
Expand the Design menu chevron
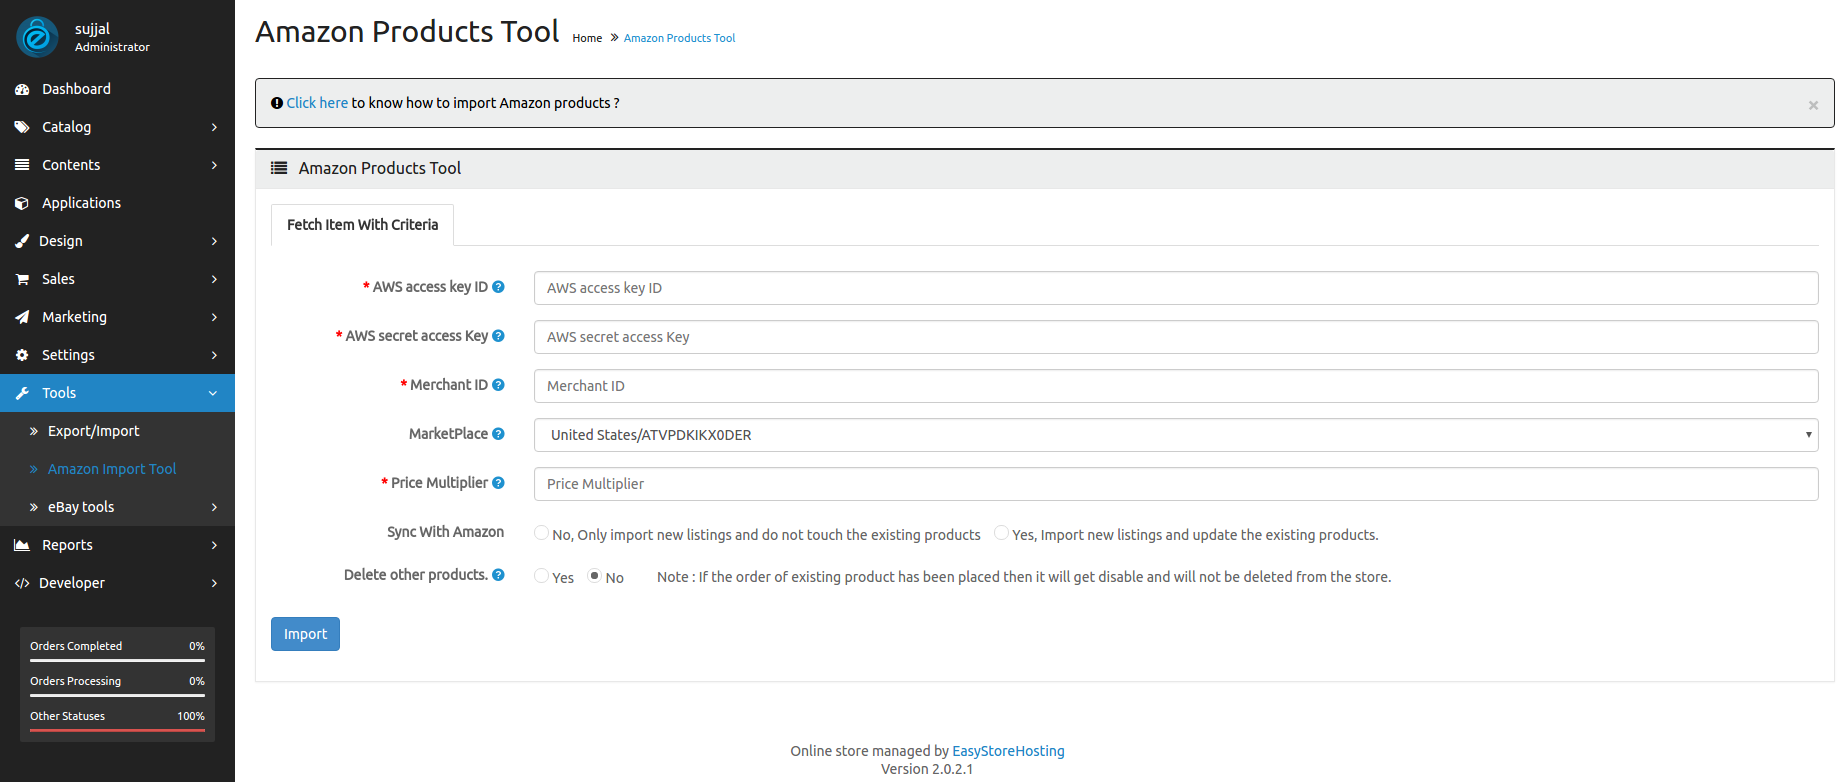(214, 241)
